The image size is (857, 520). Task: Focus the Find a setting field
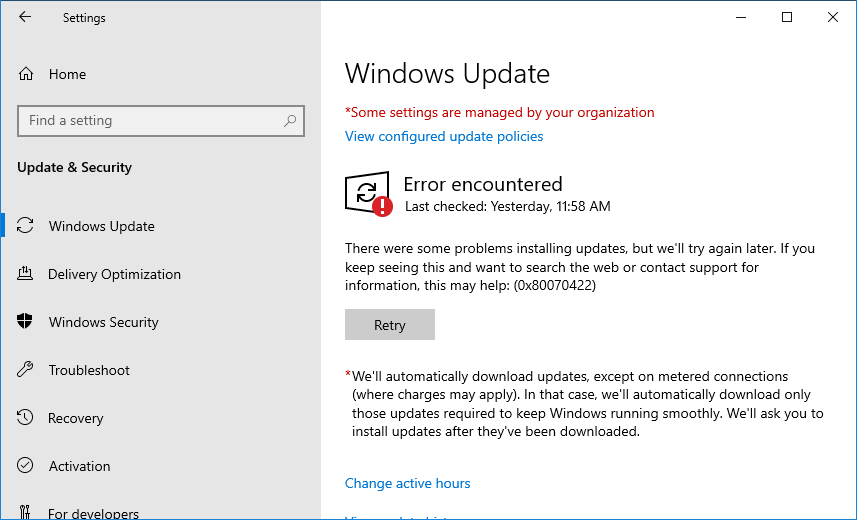161,121
